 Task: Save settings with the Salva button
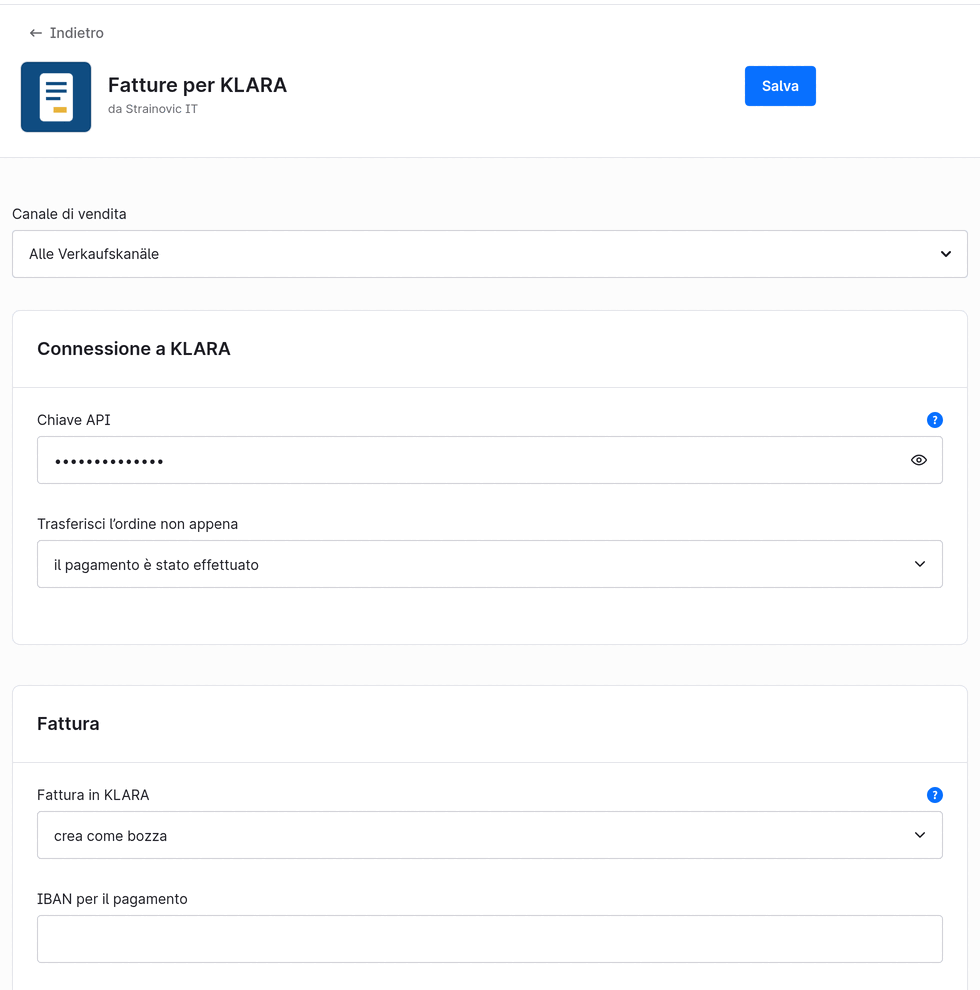(780, 86)
